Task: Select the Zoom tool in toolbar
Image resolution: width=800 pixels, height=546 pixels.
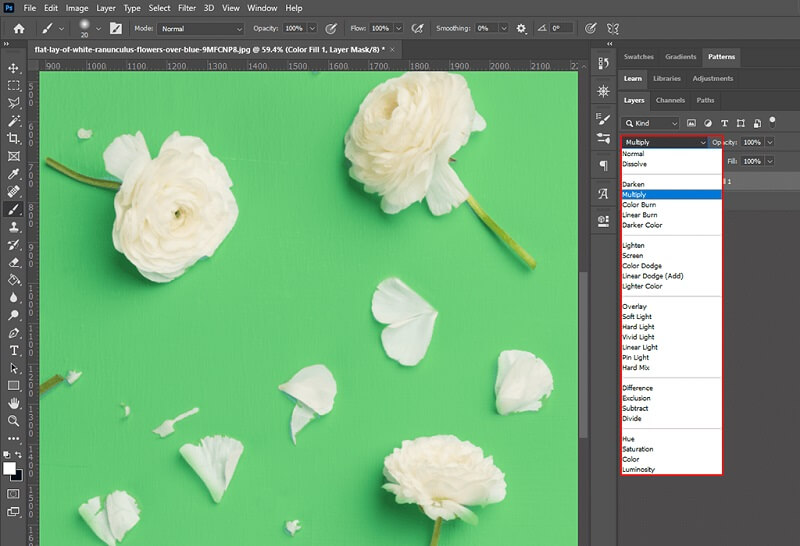Action: (14, 421)
